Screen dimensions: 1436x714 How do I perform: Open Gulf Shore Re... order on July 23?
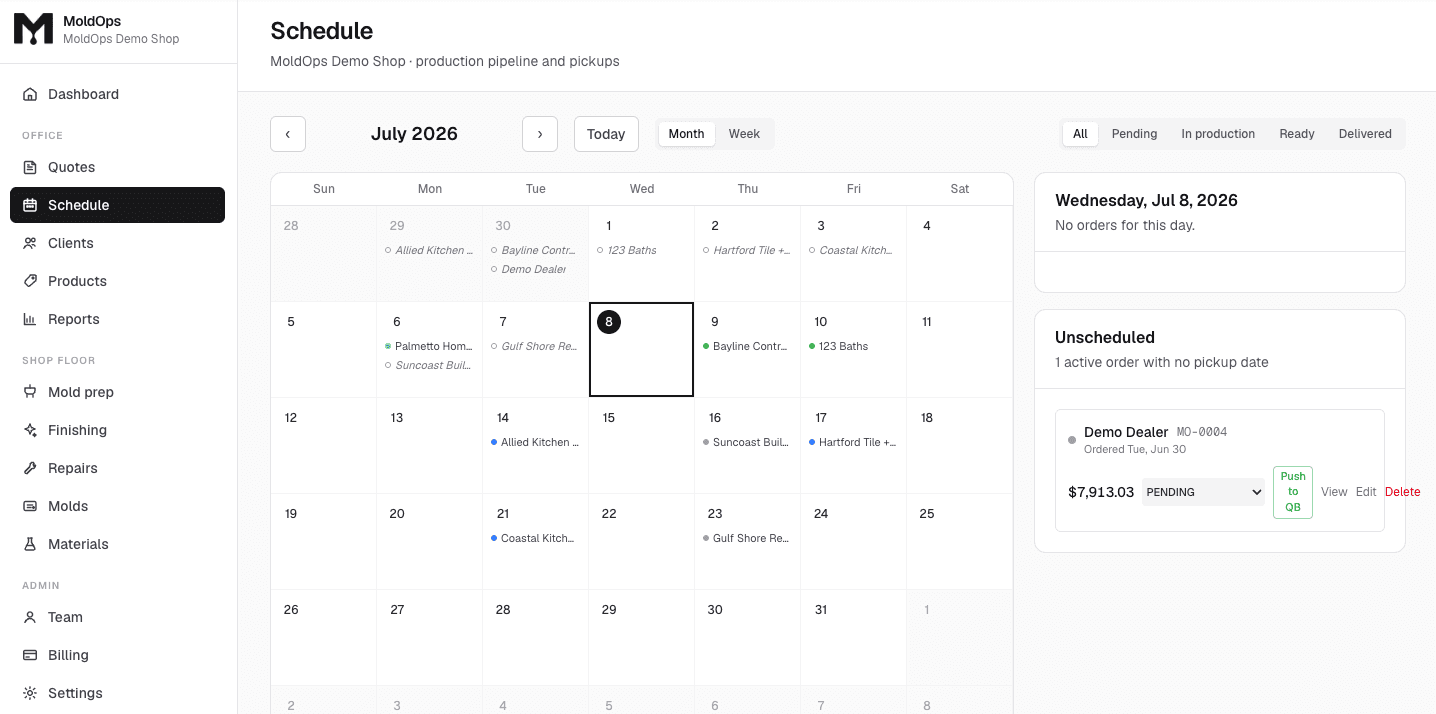747,538
